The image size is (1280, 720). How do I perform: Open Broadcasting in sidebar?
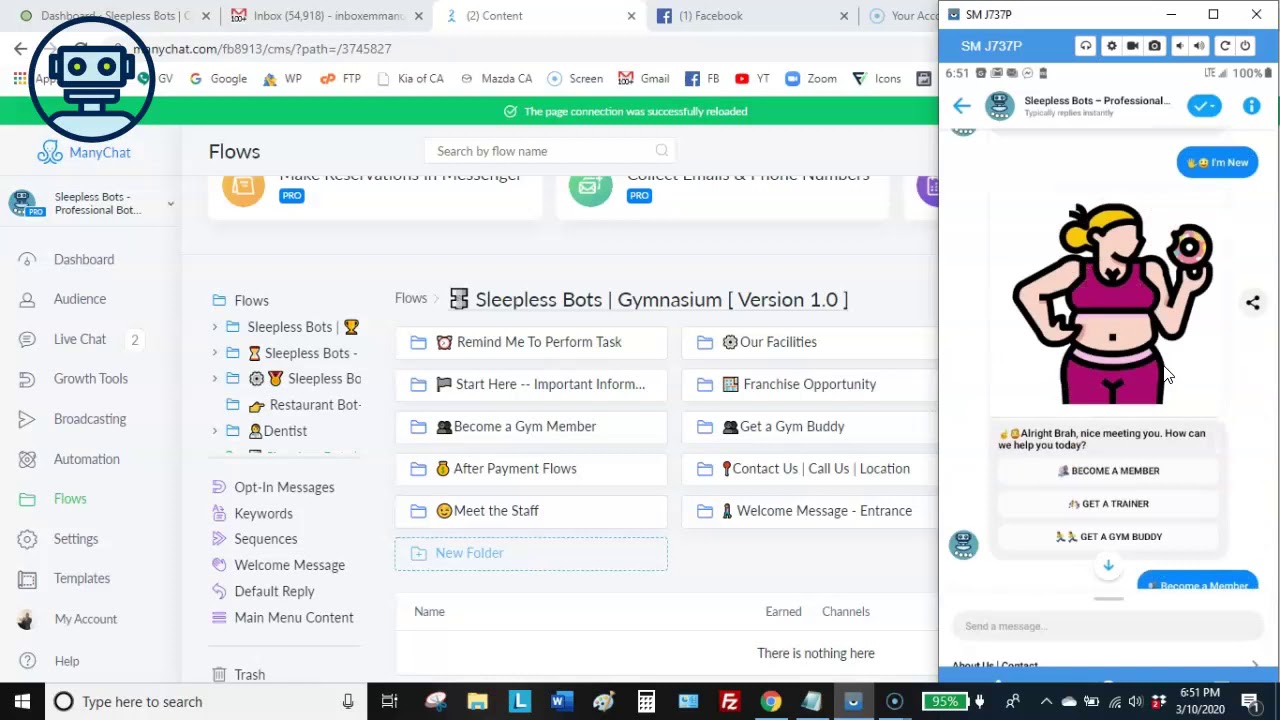pyautogui.click(x=90, y=419)
